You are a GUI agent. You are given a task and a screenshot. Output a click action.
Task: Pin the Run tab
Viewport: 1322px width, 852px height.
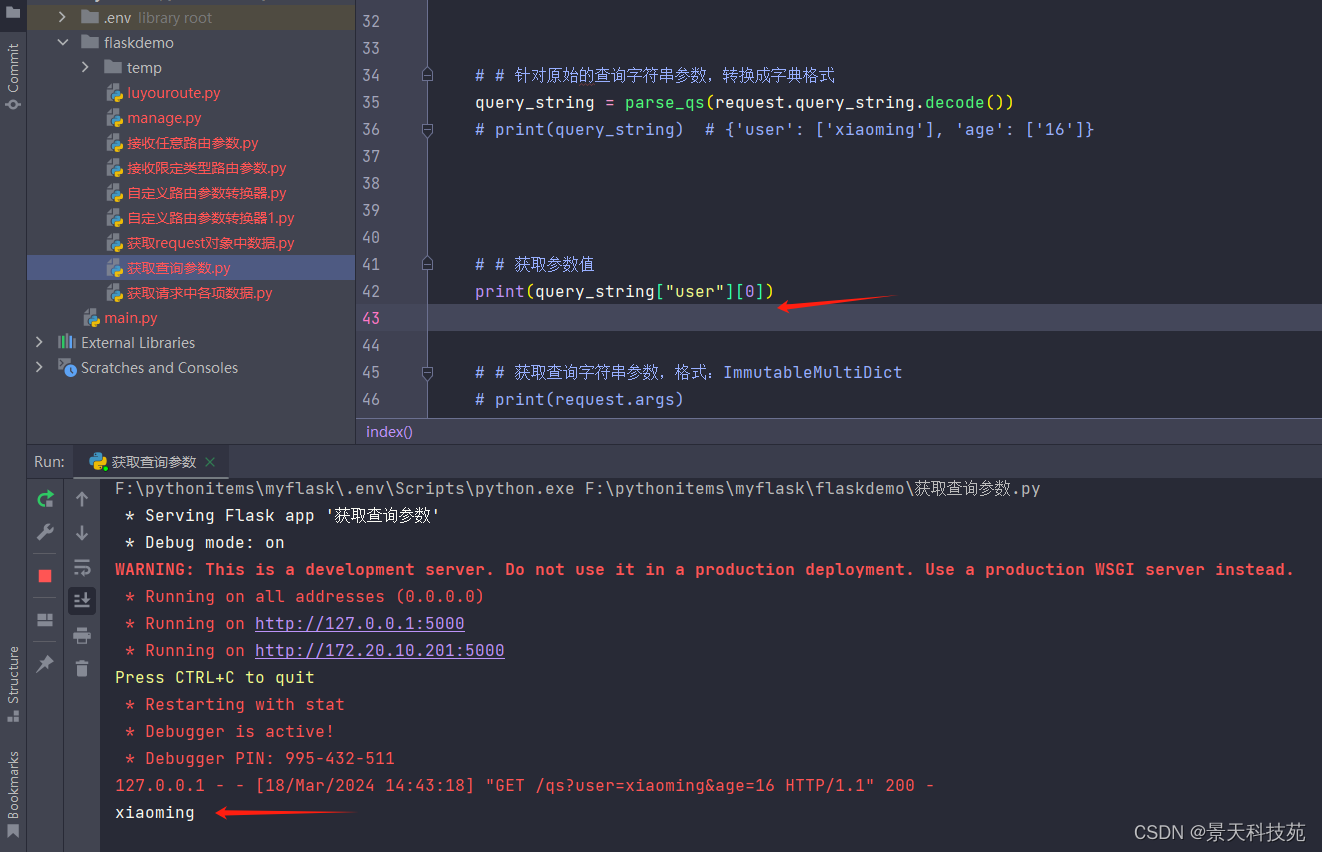click(x=45, y=664)
